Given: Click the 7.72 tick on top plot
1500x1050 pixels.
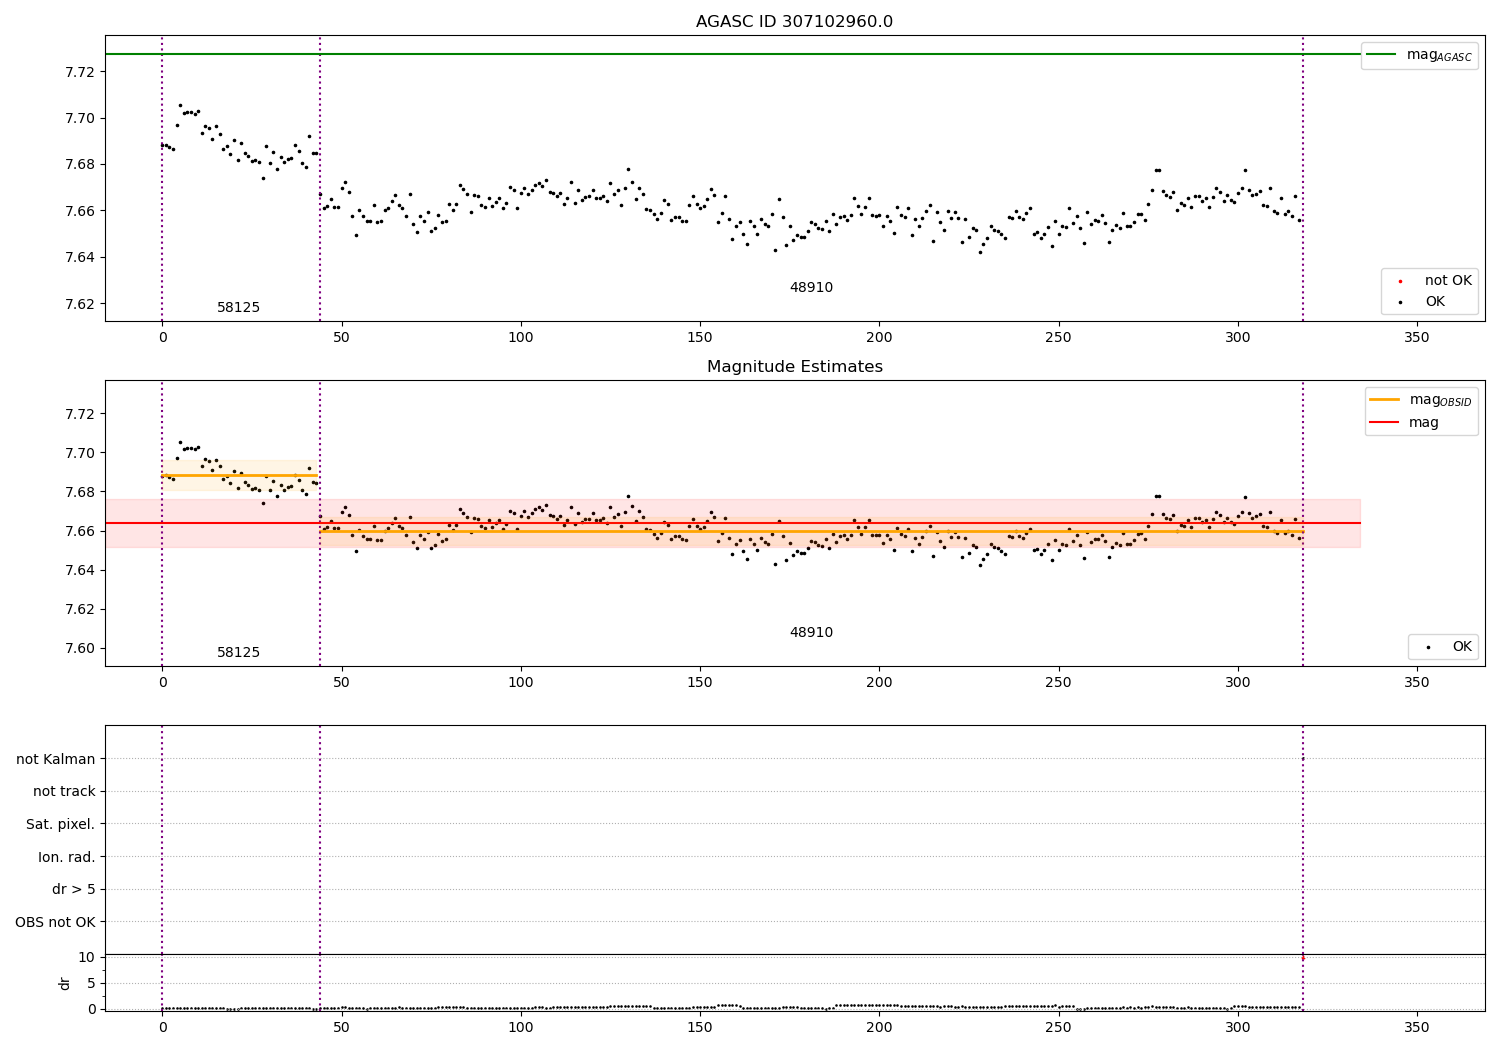Looking at the screenshot, I should pyautogui.click(x=79, y=72).
